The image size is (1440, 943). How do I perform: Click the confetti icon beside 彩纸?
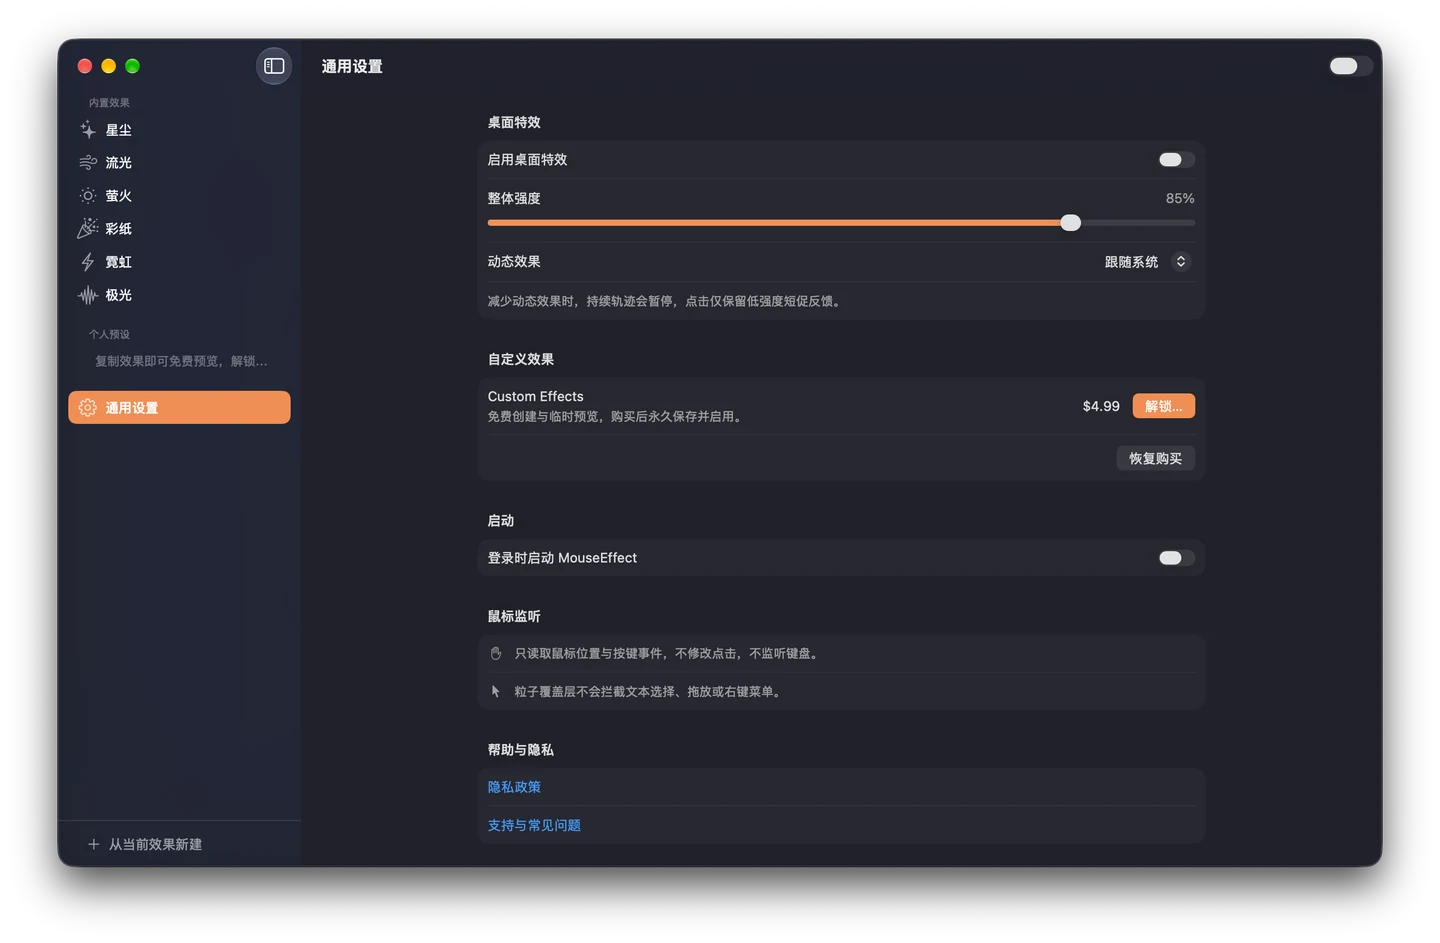(88, 229)
